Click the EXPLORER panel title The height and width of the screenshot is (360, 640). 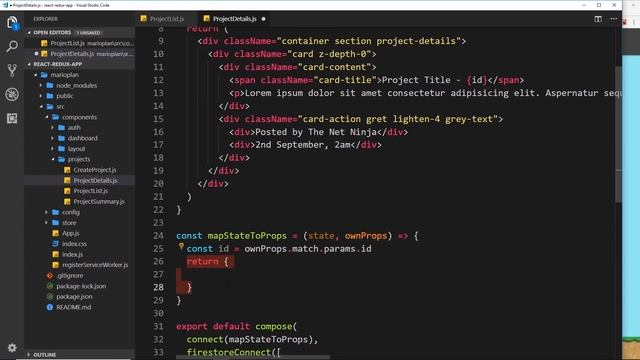tap(45, 19)
